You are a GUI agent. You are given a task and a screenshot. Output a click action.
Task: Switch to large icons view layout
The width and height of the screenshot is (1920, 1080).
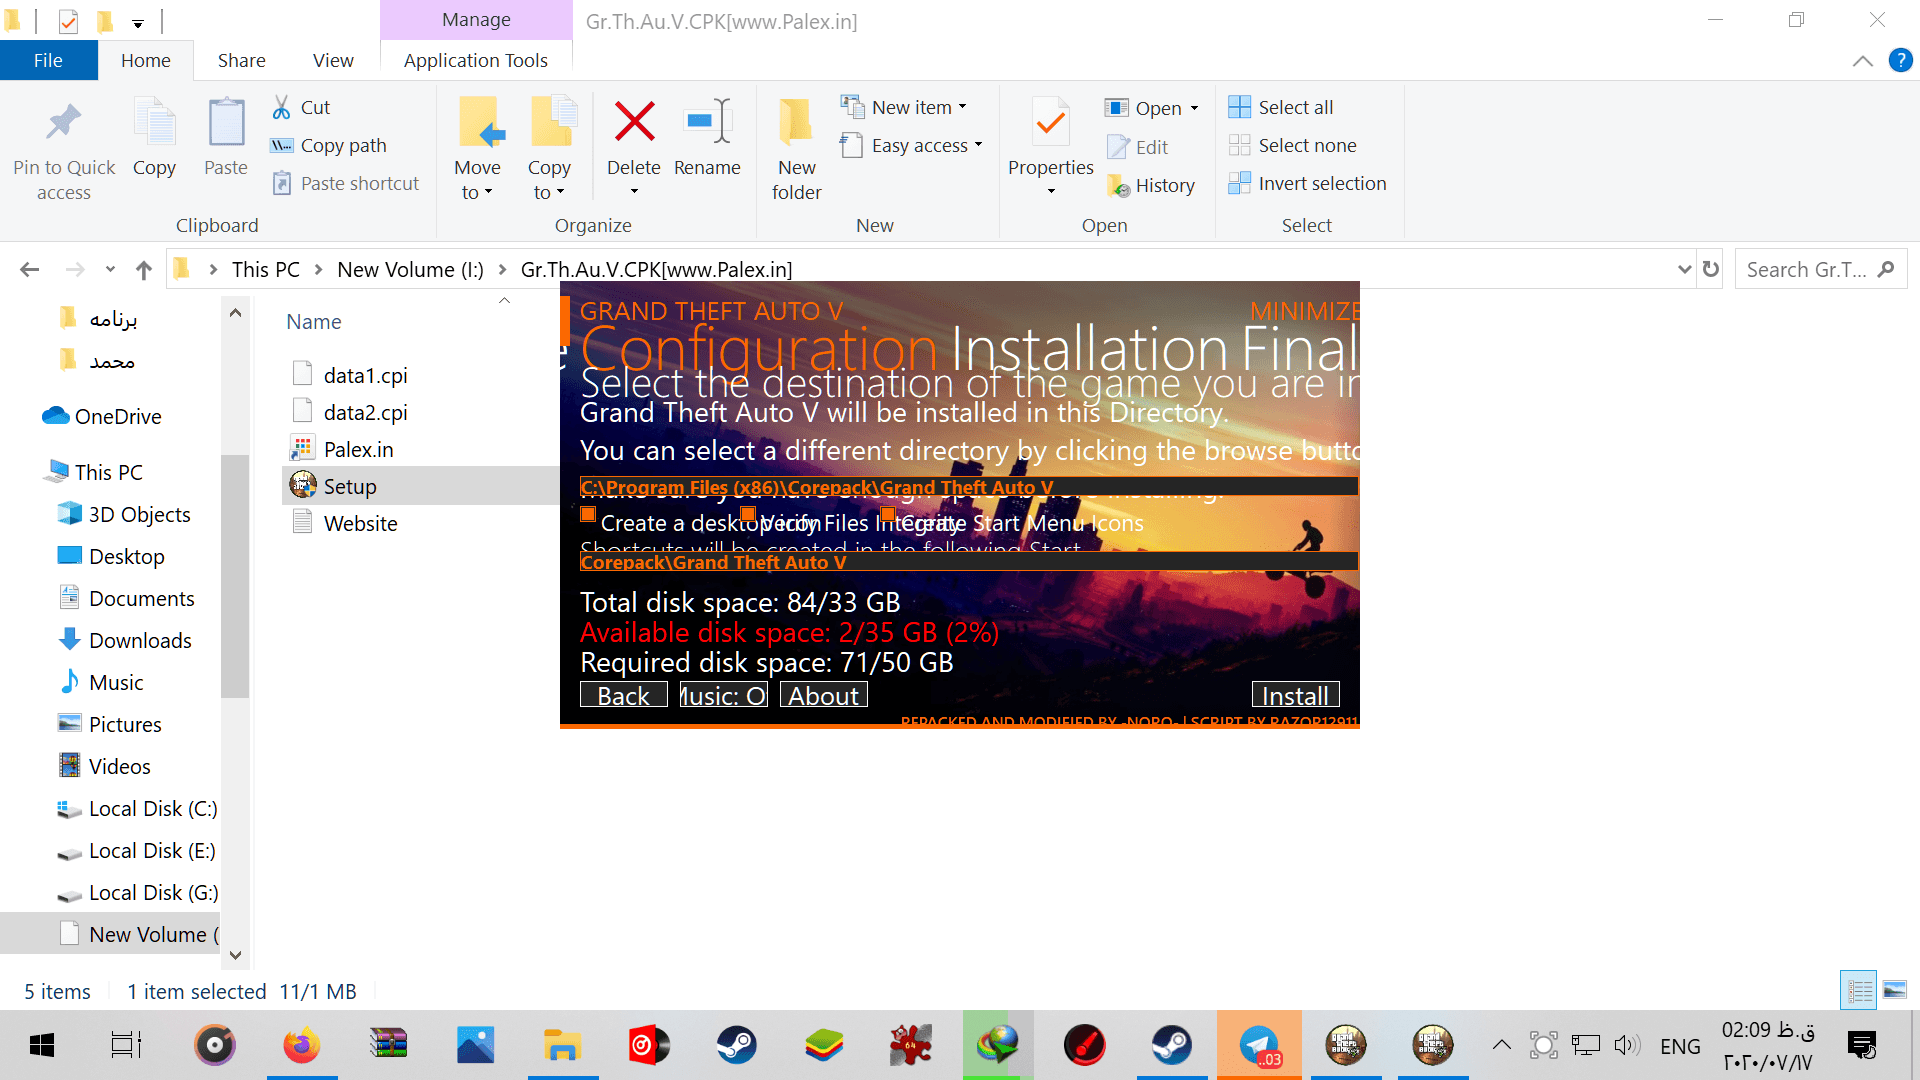pos(1895,990)
